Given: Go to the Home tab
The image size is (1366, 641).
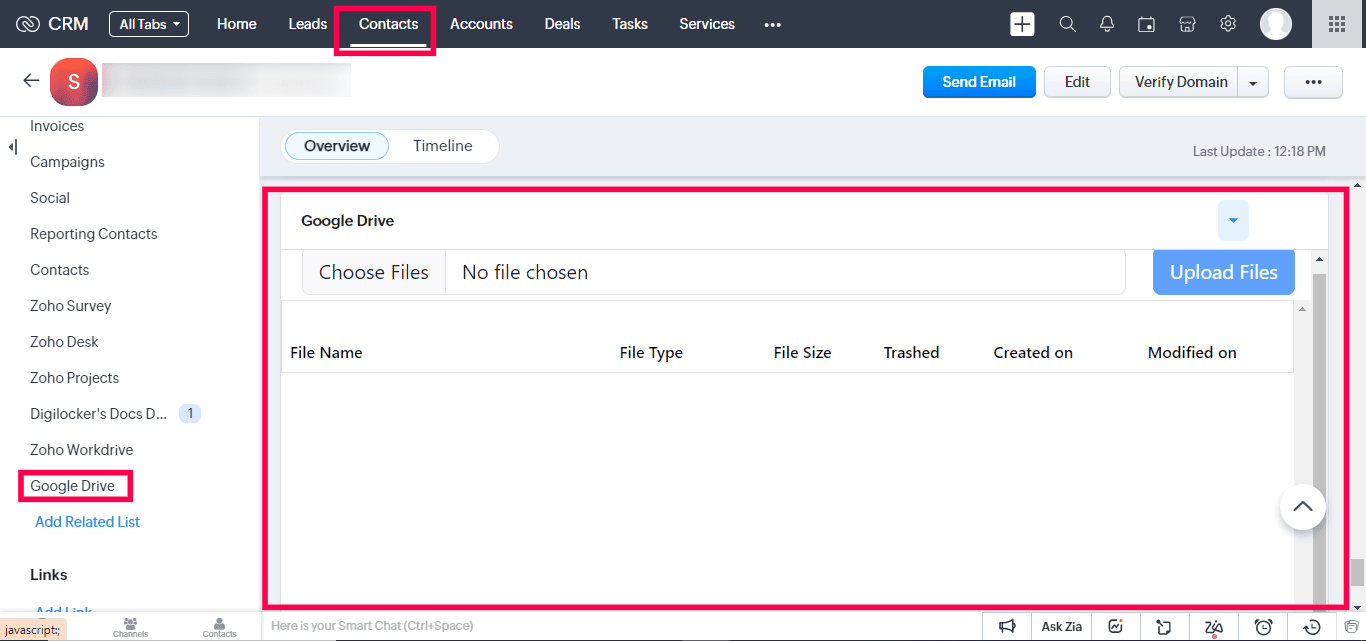Looking at the screenshot, I should (237, 24).
